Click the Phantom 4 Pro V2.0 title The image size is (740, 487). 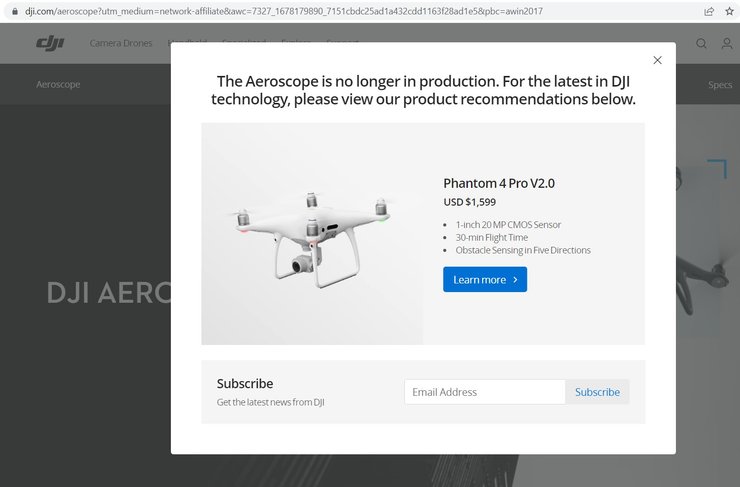(x=498, y=183)
